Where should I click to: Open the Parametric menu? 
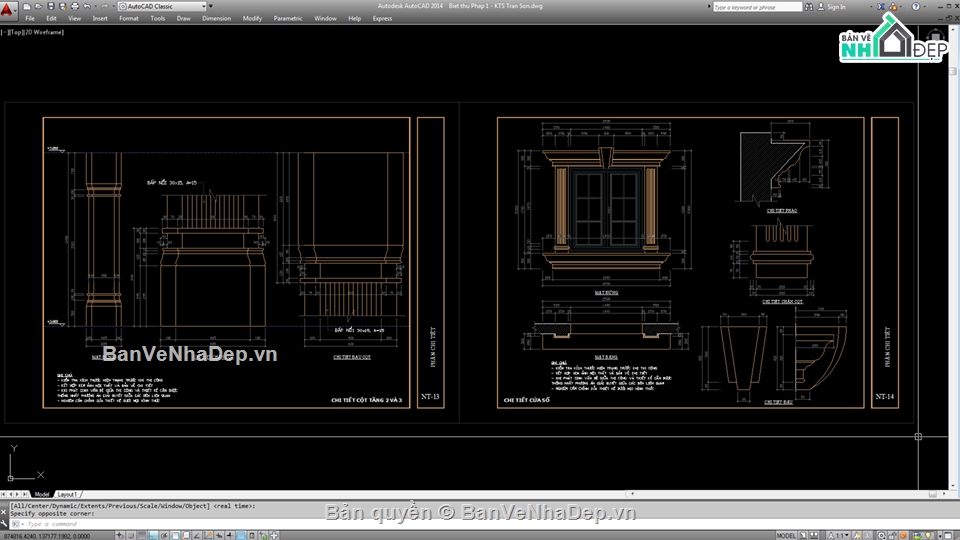click(288, 18)
